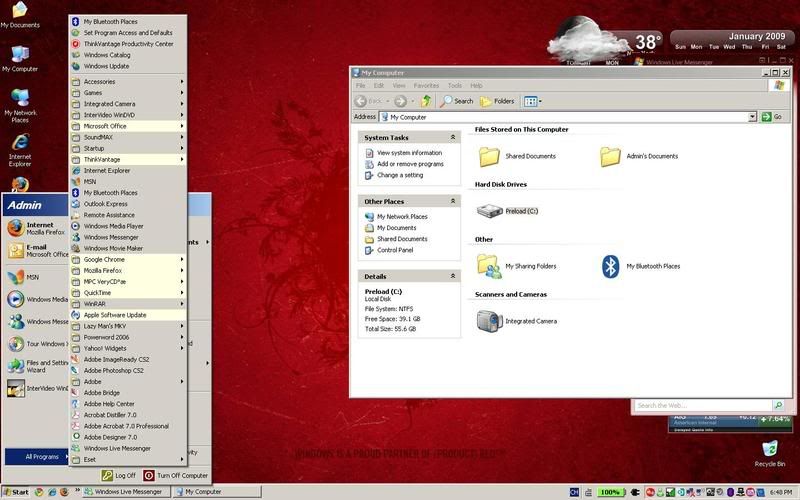Launch Outlook Express
Viewport: 800px width, 500px height.
(x=128, y=204)
